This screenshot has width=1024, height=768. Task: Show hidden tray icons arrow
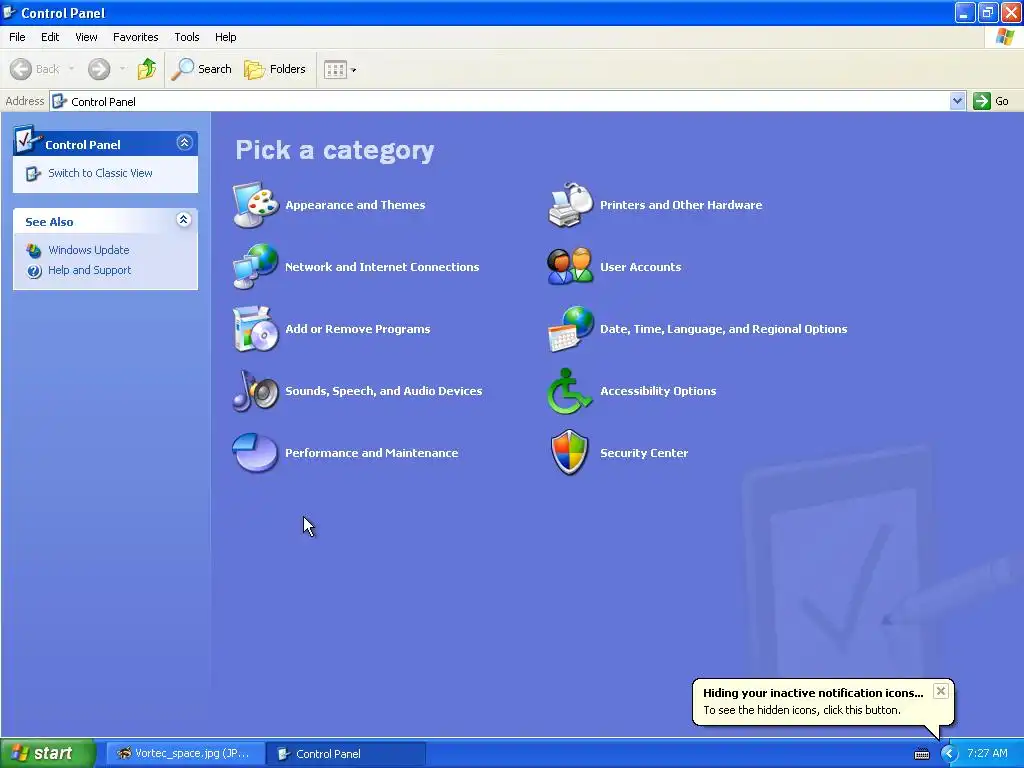949,754
